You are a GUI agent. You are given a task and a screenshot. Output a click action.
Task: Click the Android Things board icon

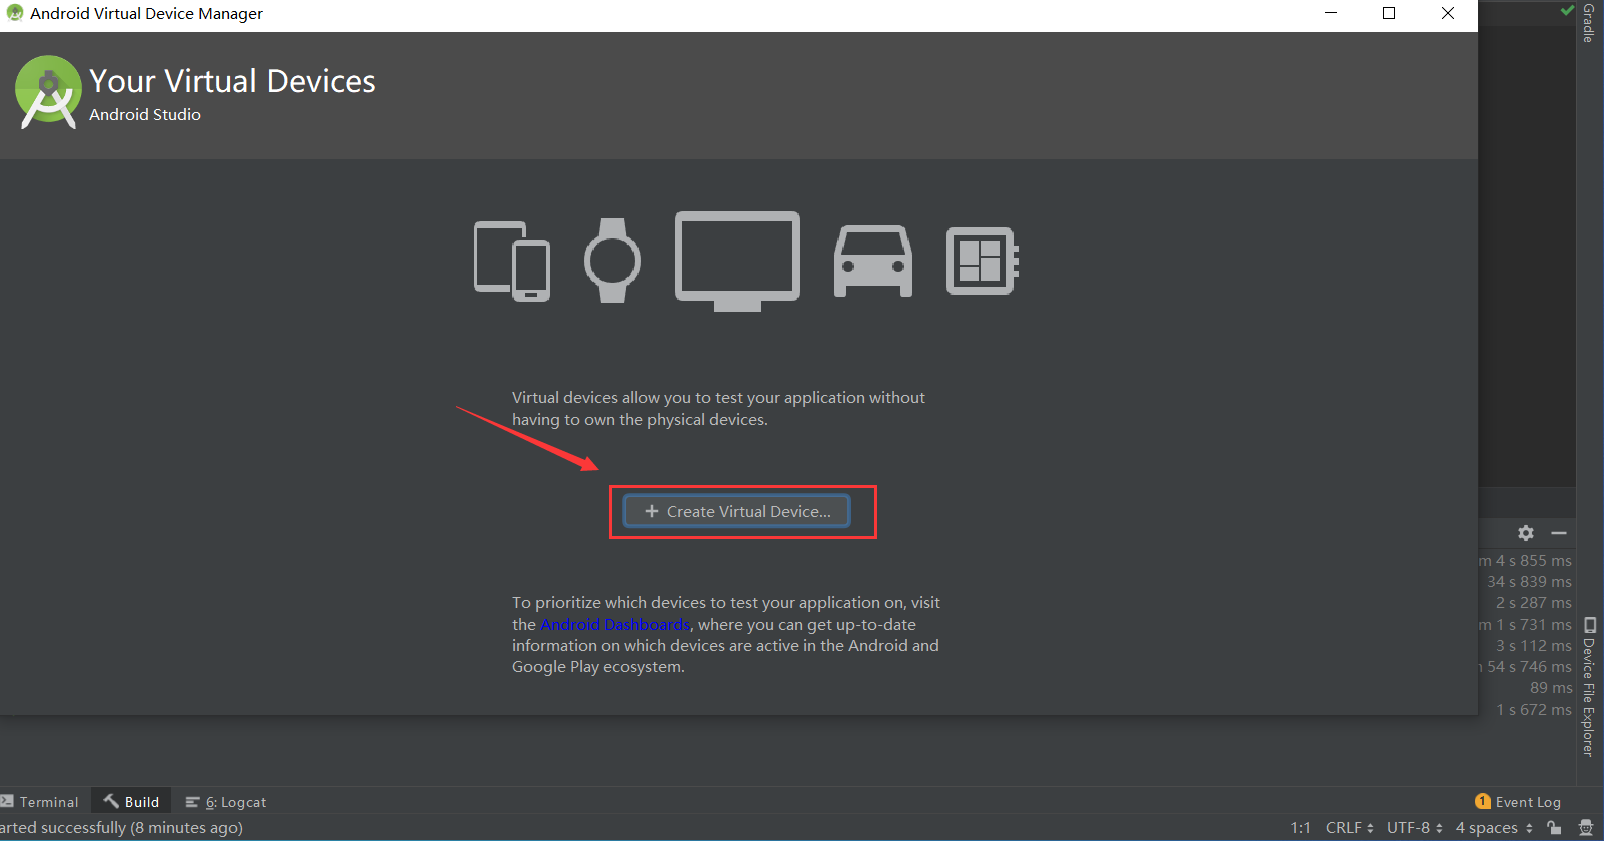(x=982, y=261)
